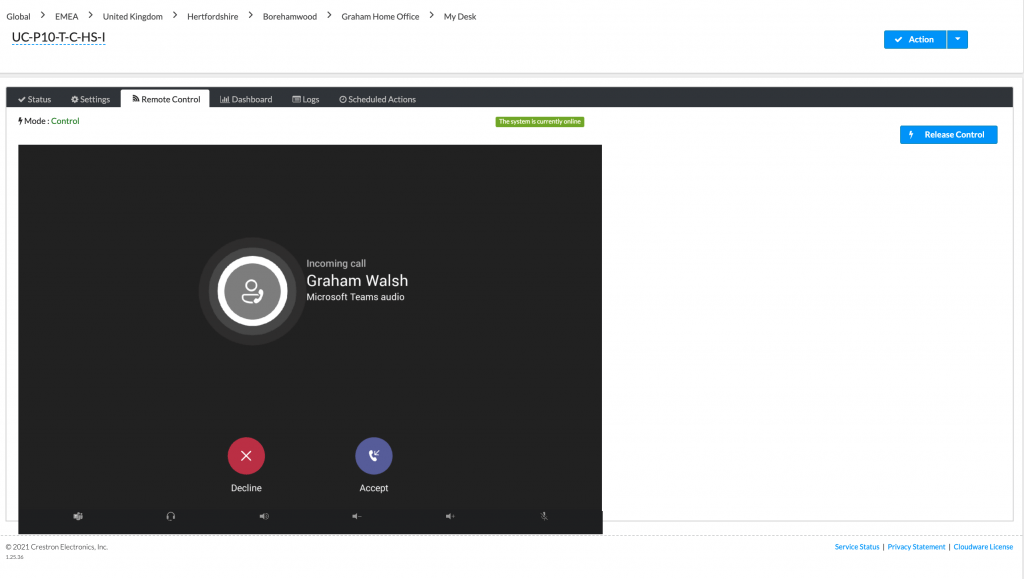1024x579 pixels.
Task: Click the Control mode label
Action: 65,121
